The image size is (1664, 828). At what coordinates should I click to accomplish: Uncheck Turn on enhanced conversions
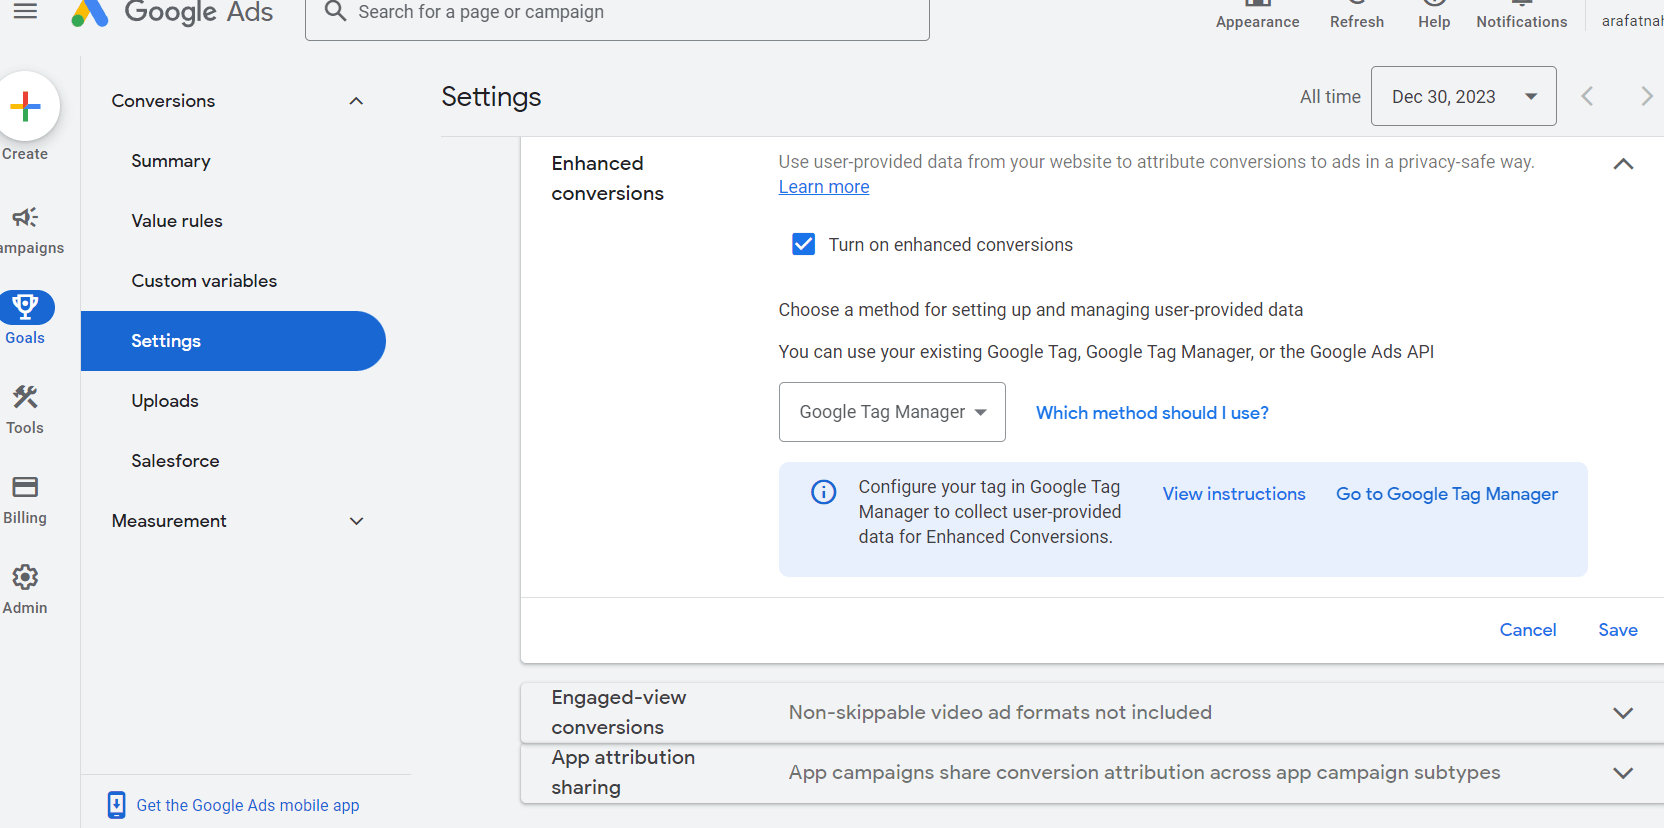[803, 244]
